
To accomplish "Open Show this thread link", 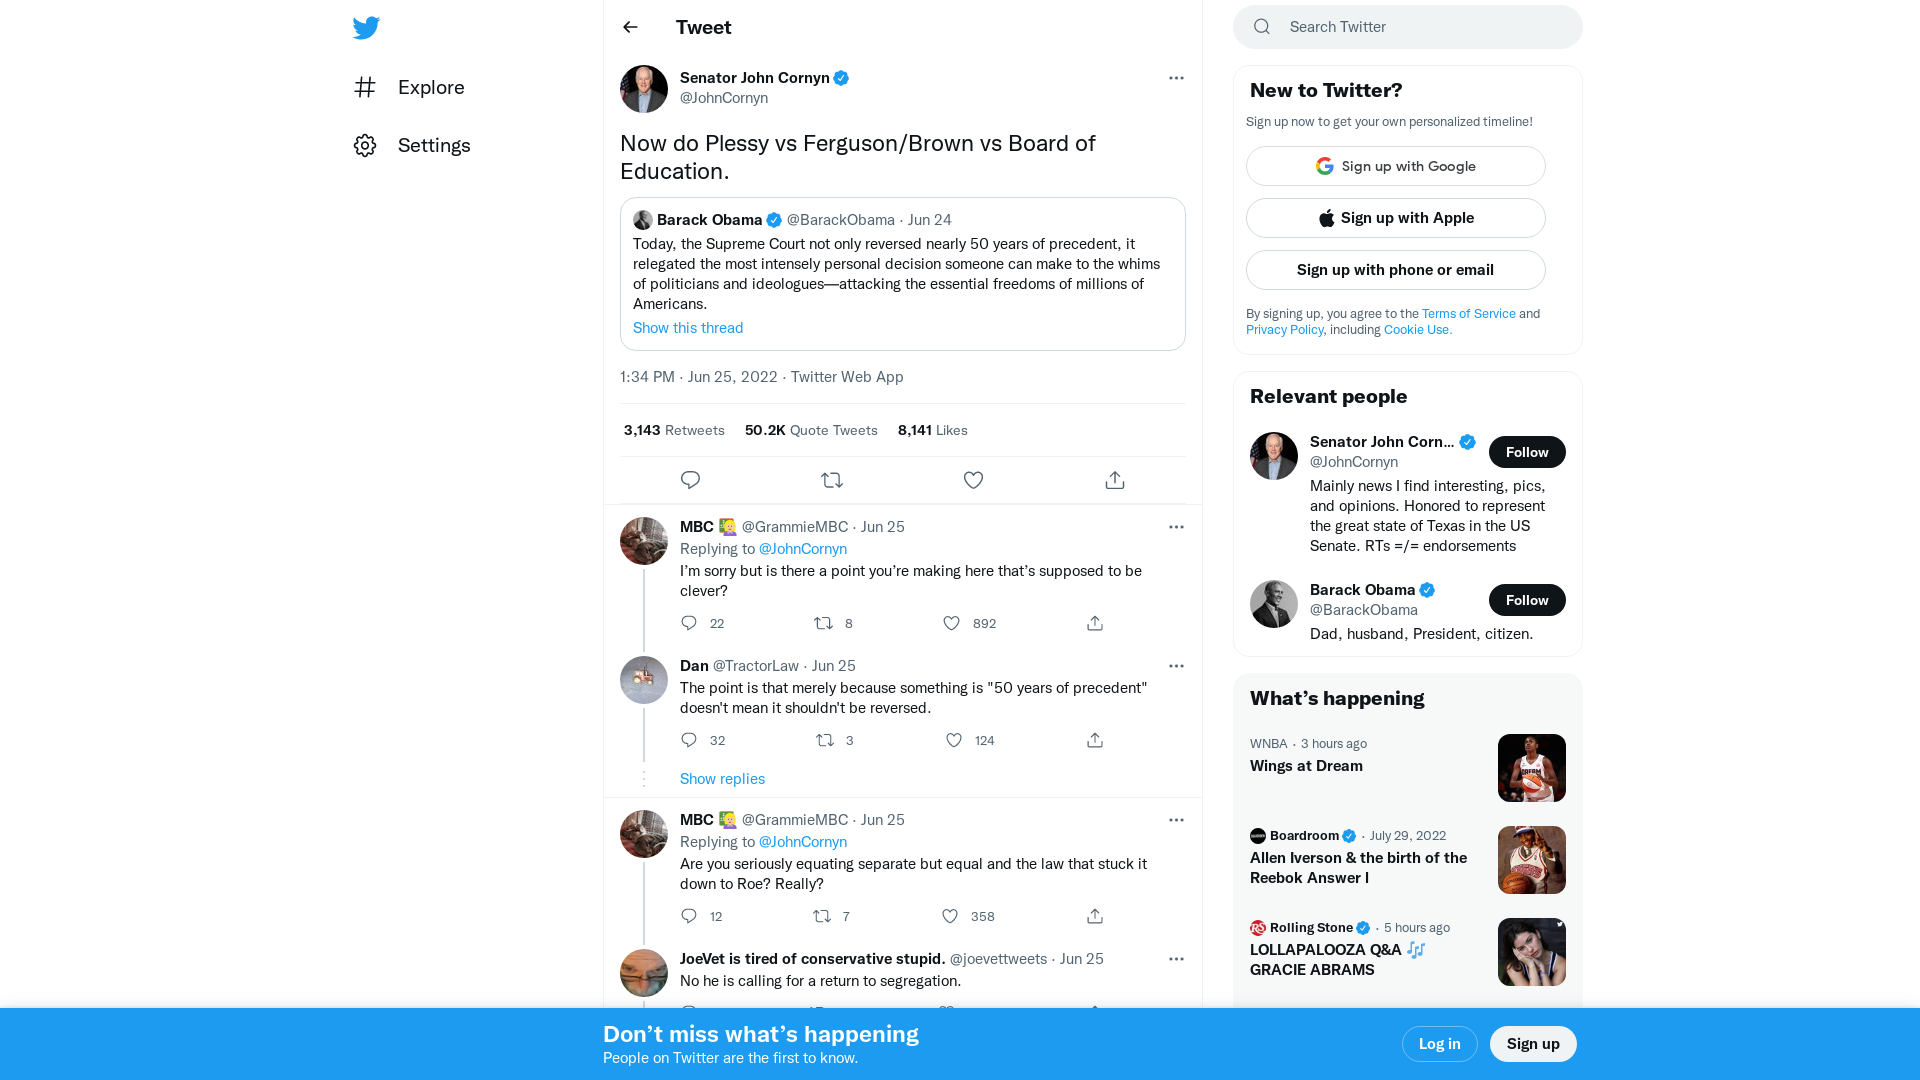I will pos(688,328).
